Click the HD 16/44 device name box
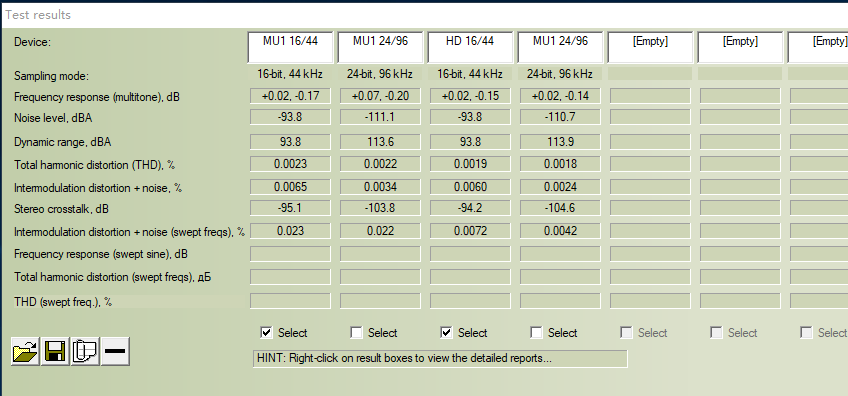848x396 pixels. [x=470, y=47]
